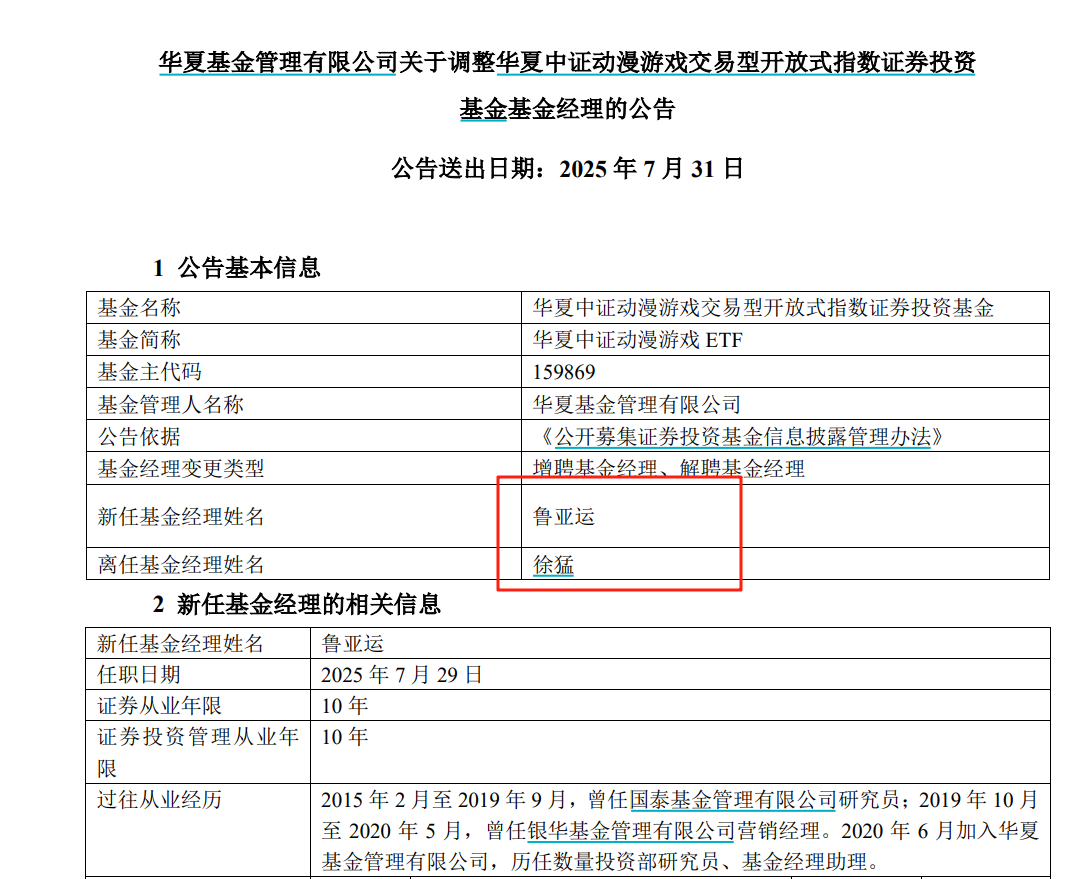Click the appointment date '2025年7月29日'
This screenshot has width=1092, height=879.
[x=402, y=674]
